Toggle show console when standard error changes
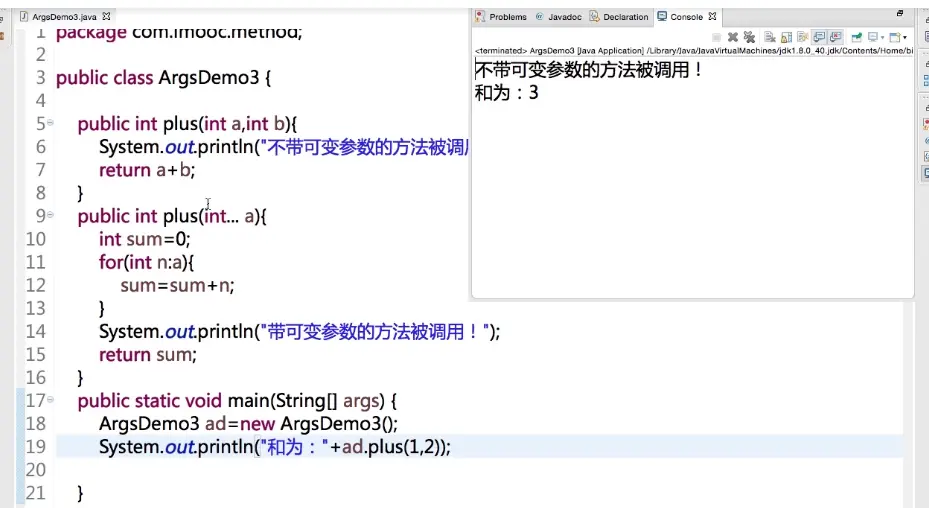Viewport: 929px width, 508px height. click(836, 37)
